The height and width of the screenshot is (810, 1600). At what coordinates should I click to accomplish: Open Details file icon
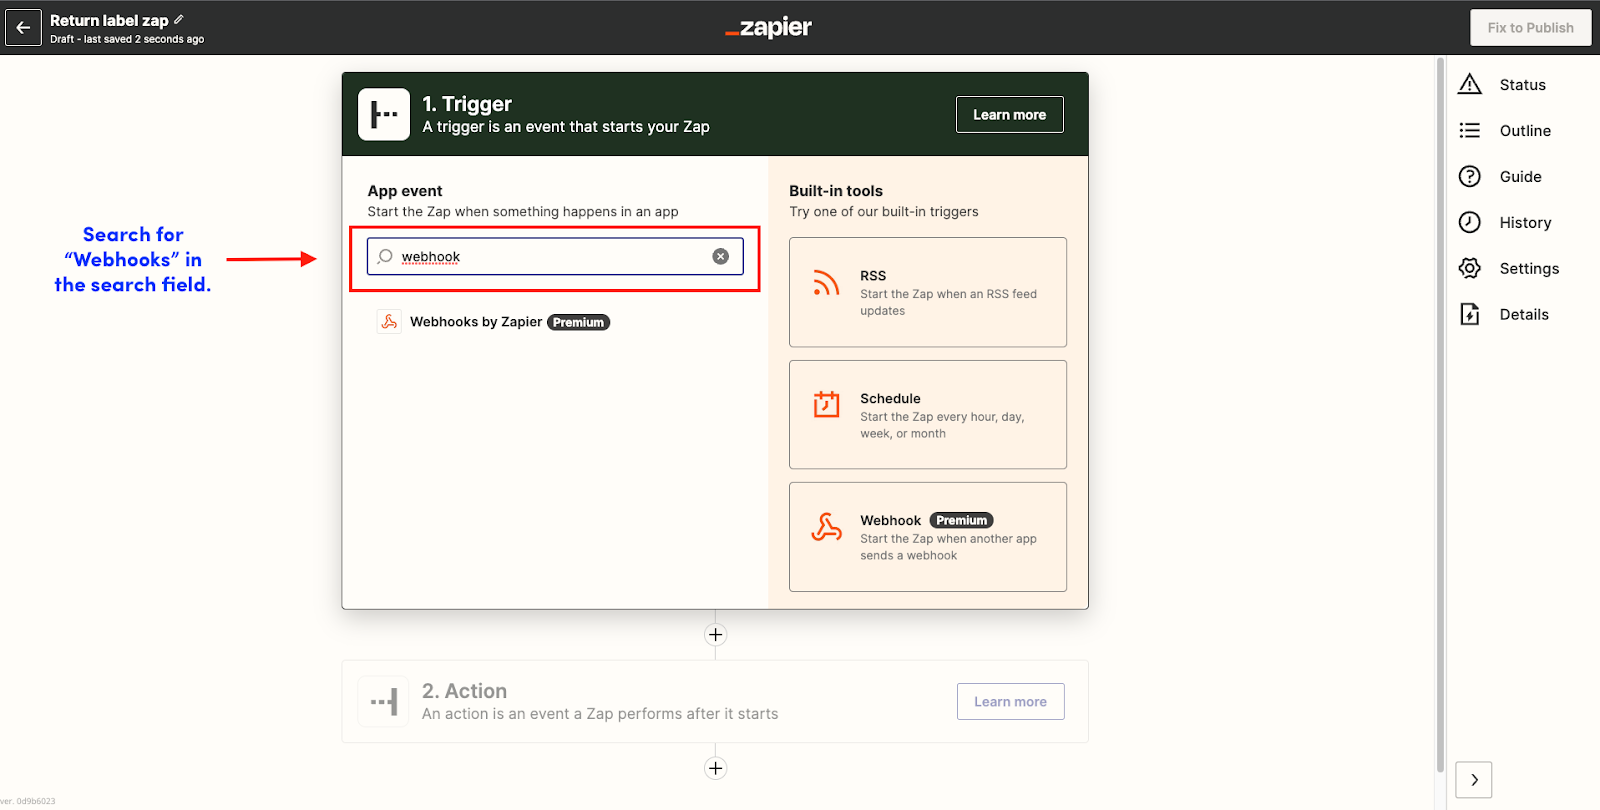[x=1469, y=314]
